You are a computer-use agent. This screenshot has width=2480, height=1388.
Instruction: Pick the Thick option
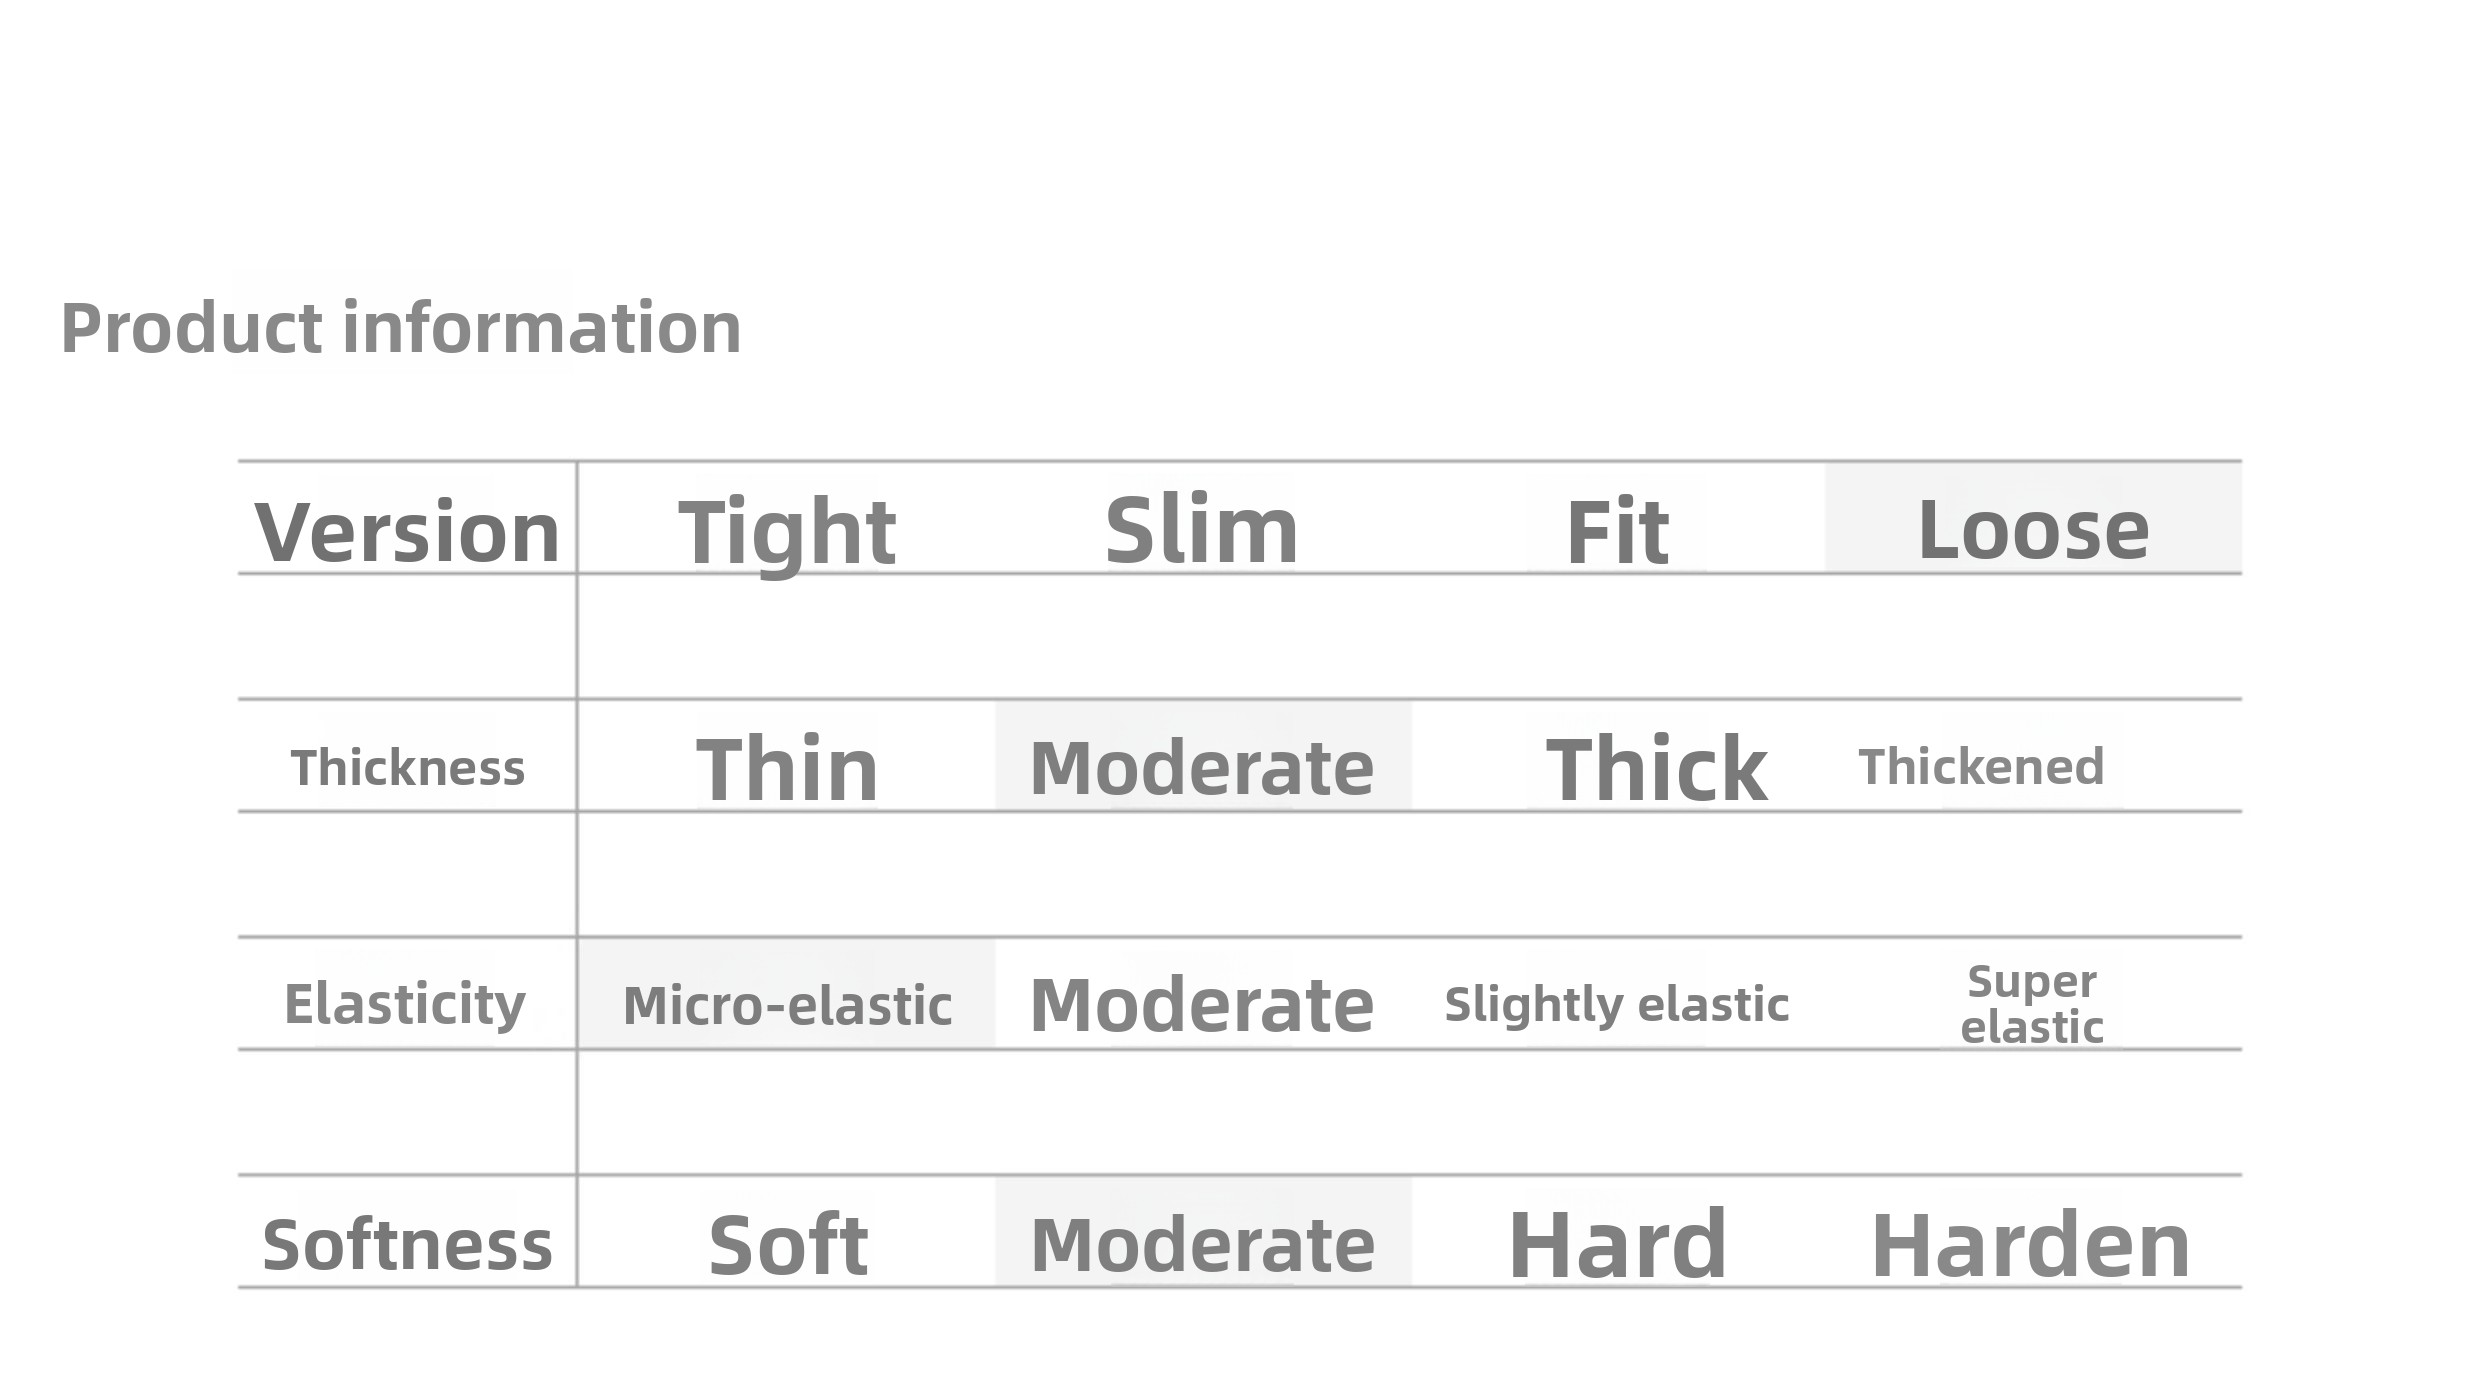pyautogui.click(x=1657, y=768)
